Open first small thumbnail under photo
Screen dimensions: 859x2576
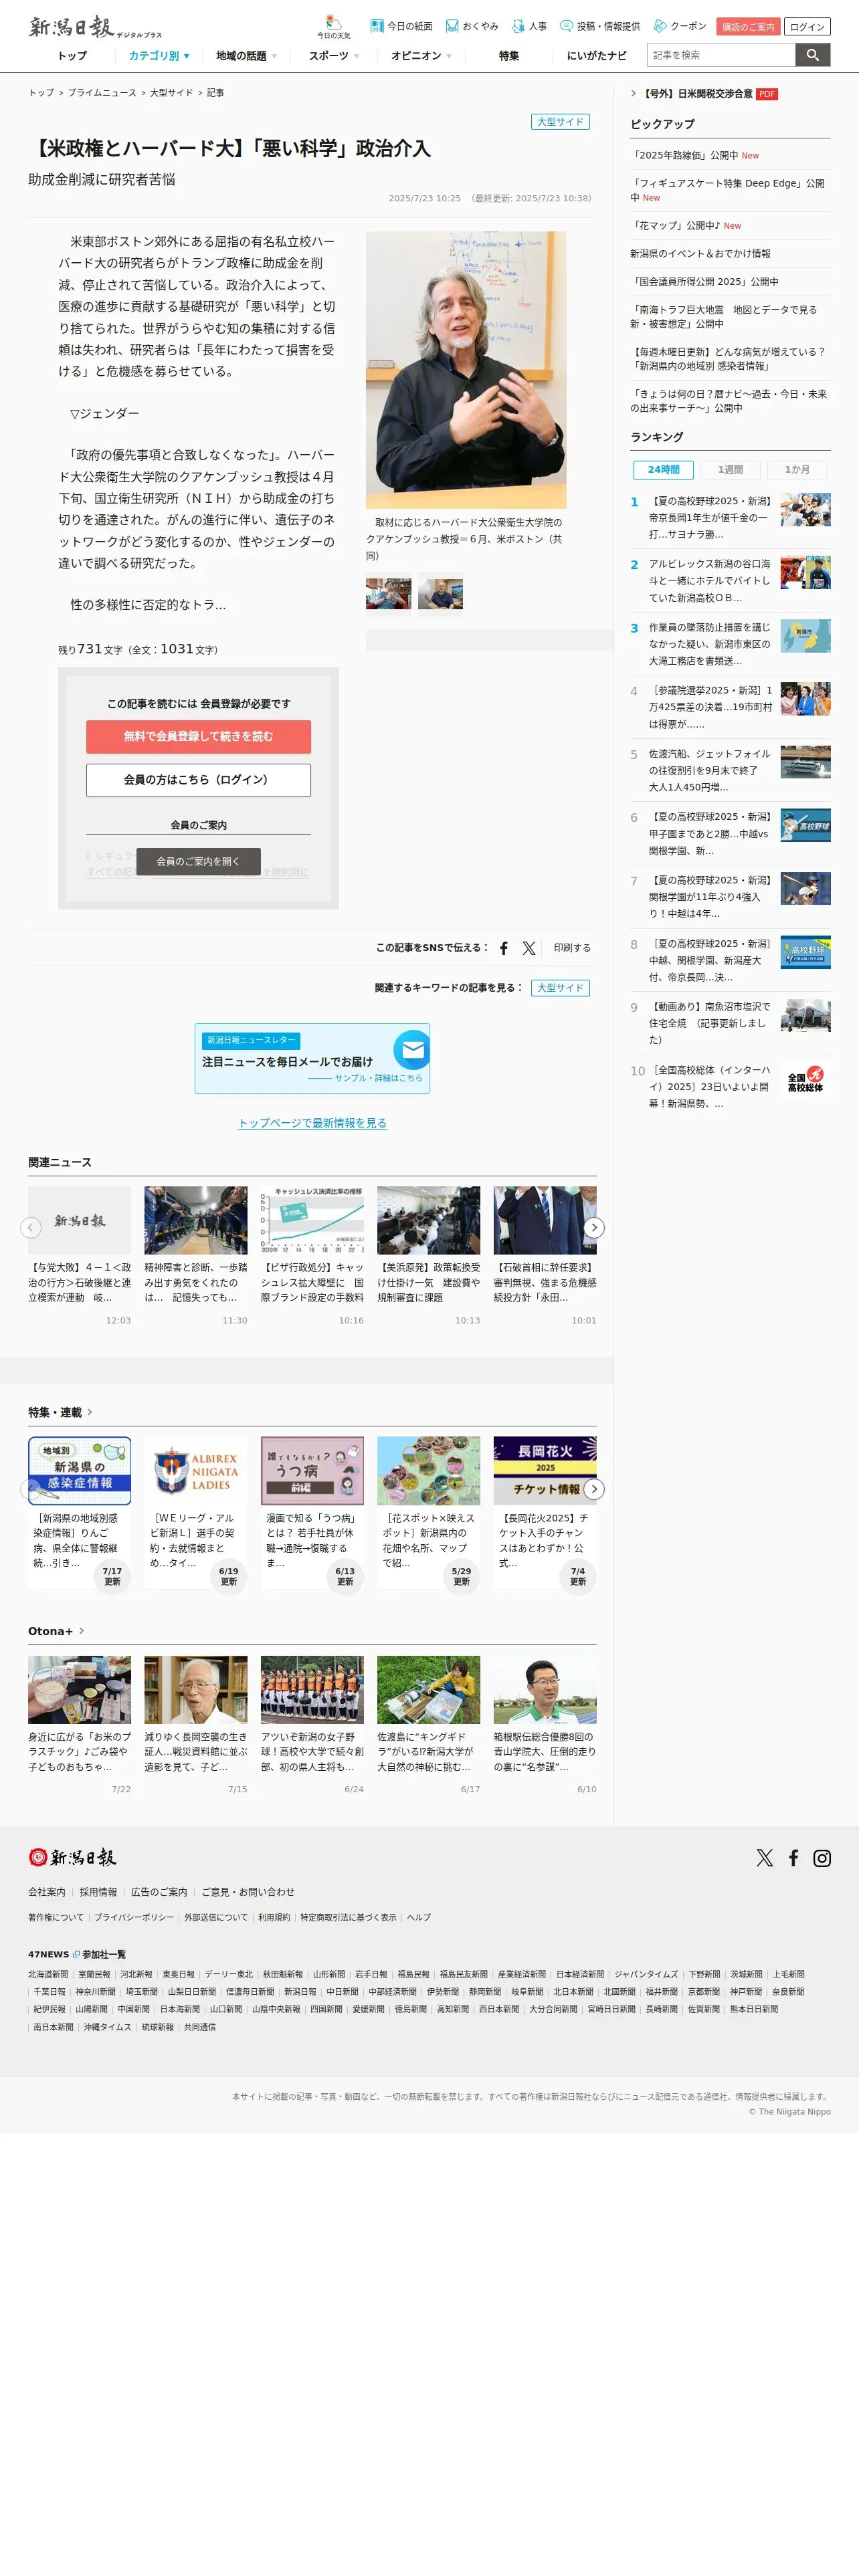click(x=388, y=595)
